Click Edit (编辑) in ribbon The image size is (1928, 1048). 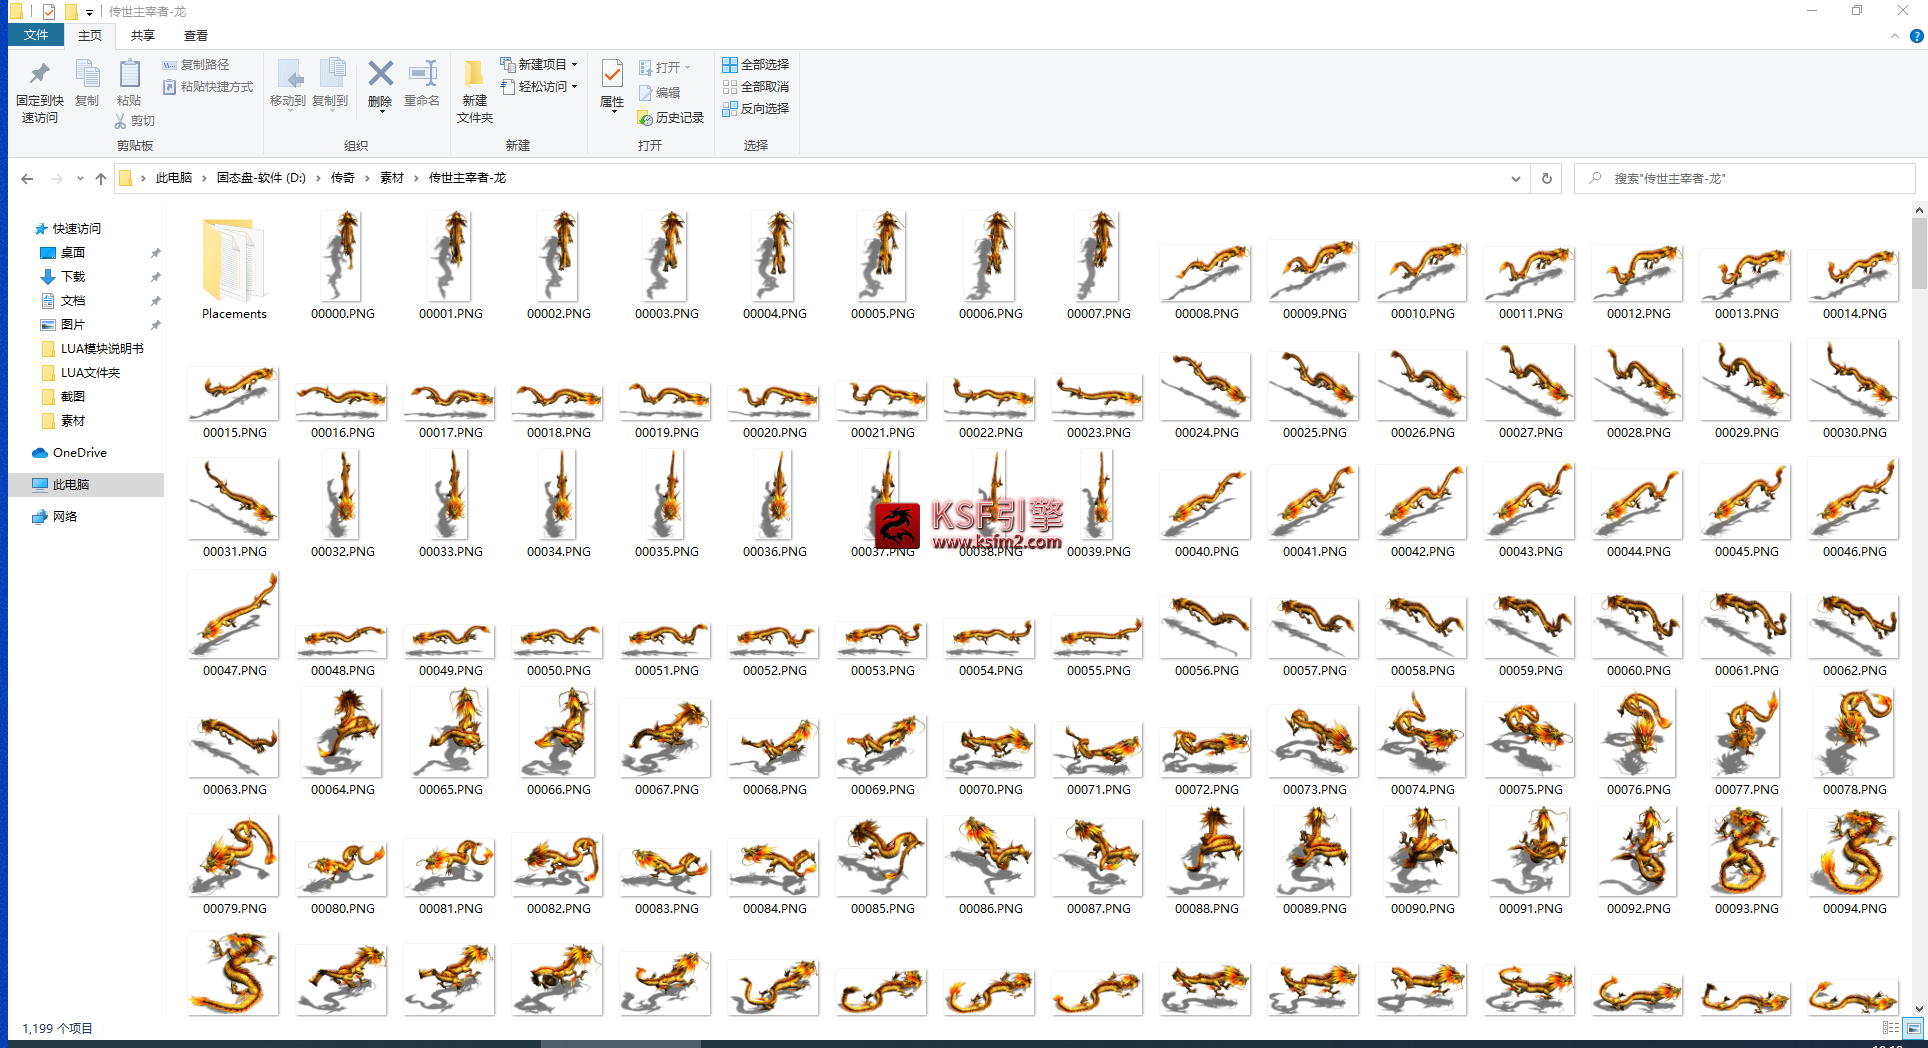tap(660, 92)
